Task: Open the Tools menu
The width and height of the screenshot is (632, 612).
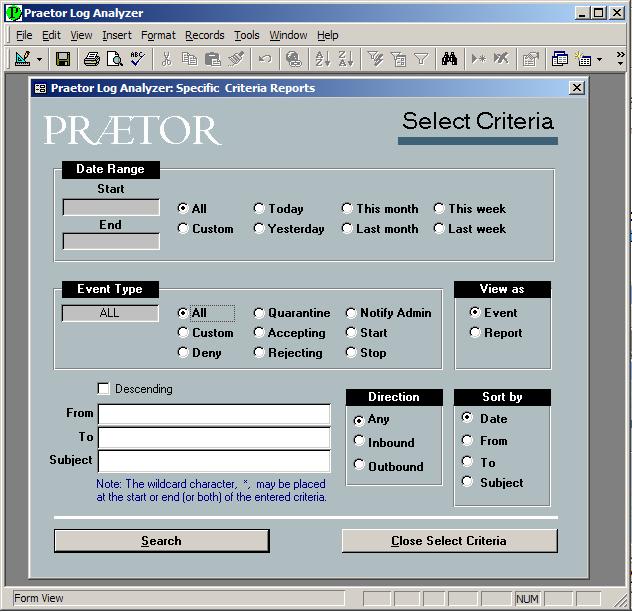Action: click(x=247, y=35)
